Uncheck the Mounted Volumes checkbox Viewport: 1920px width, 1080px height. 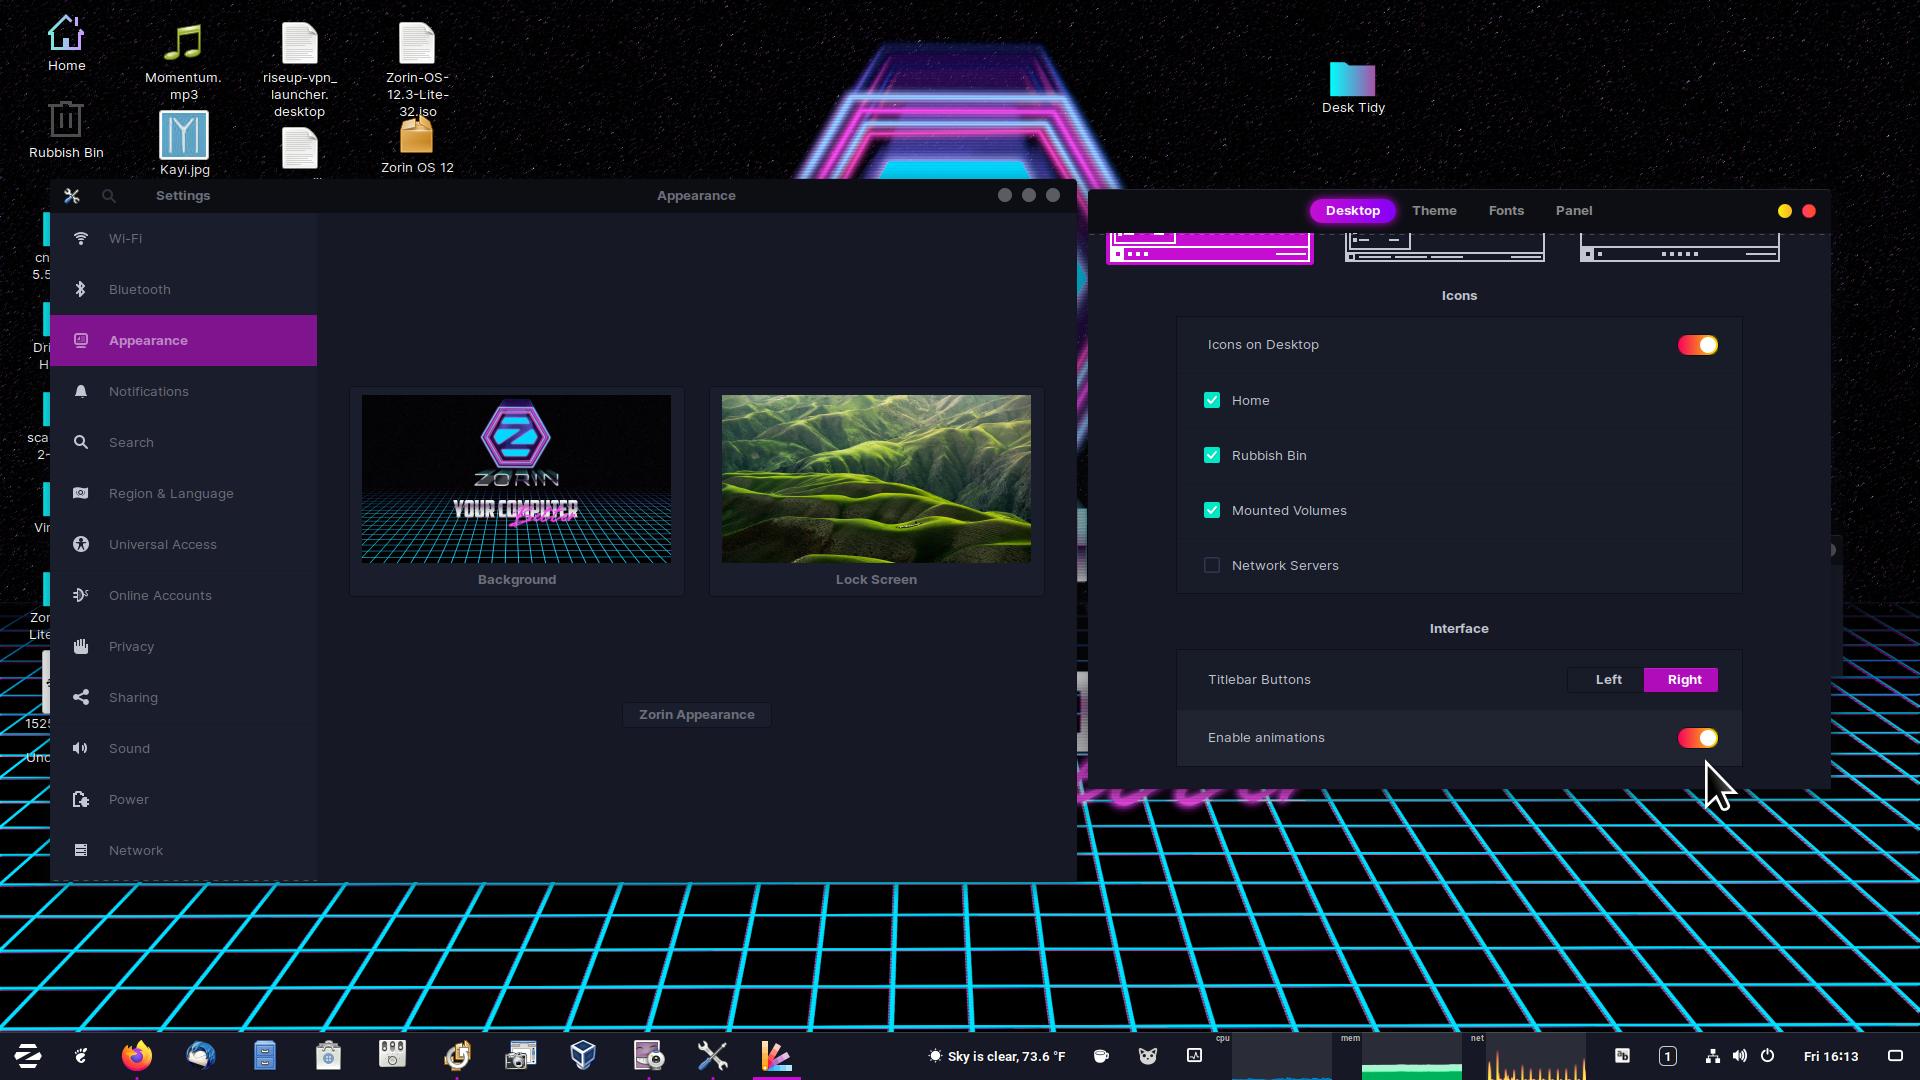1212,511
